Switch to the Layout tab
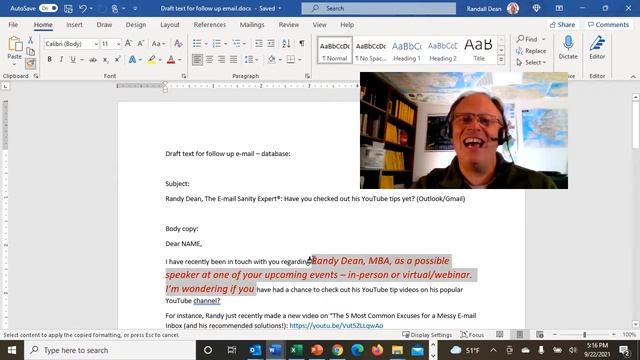 click(x=170, y=24)
